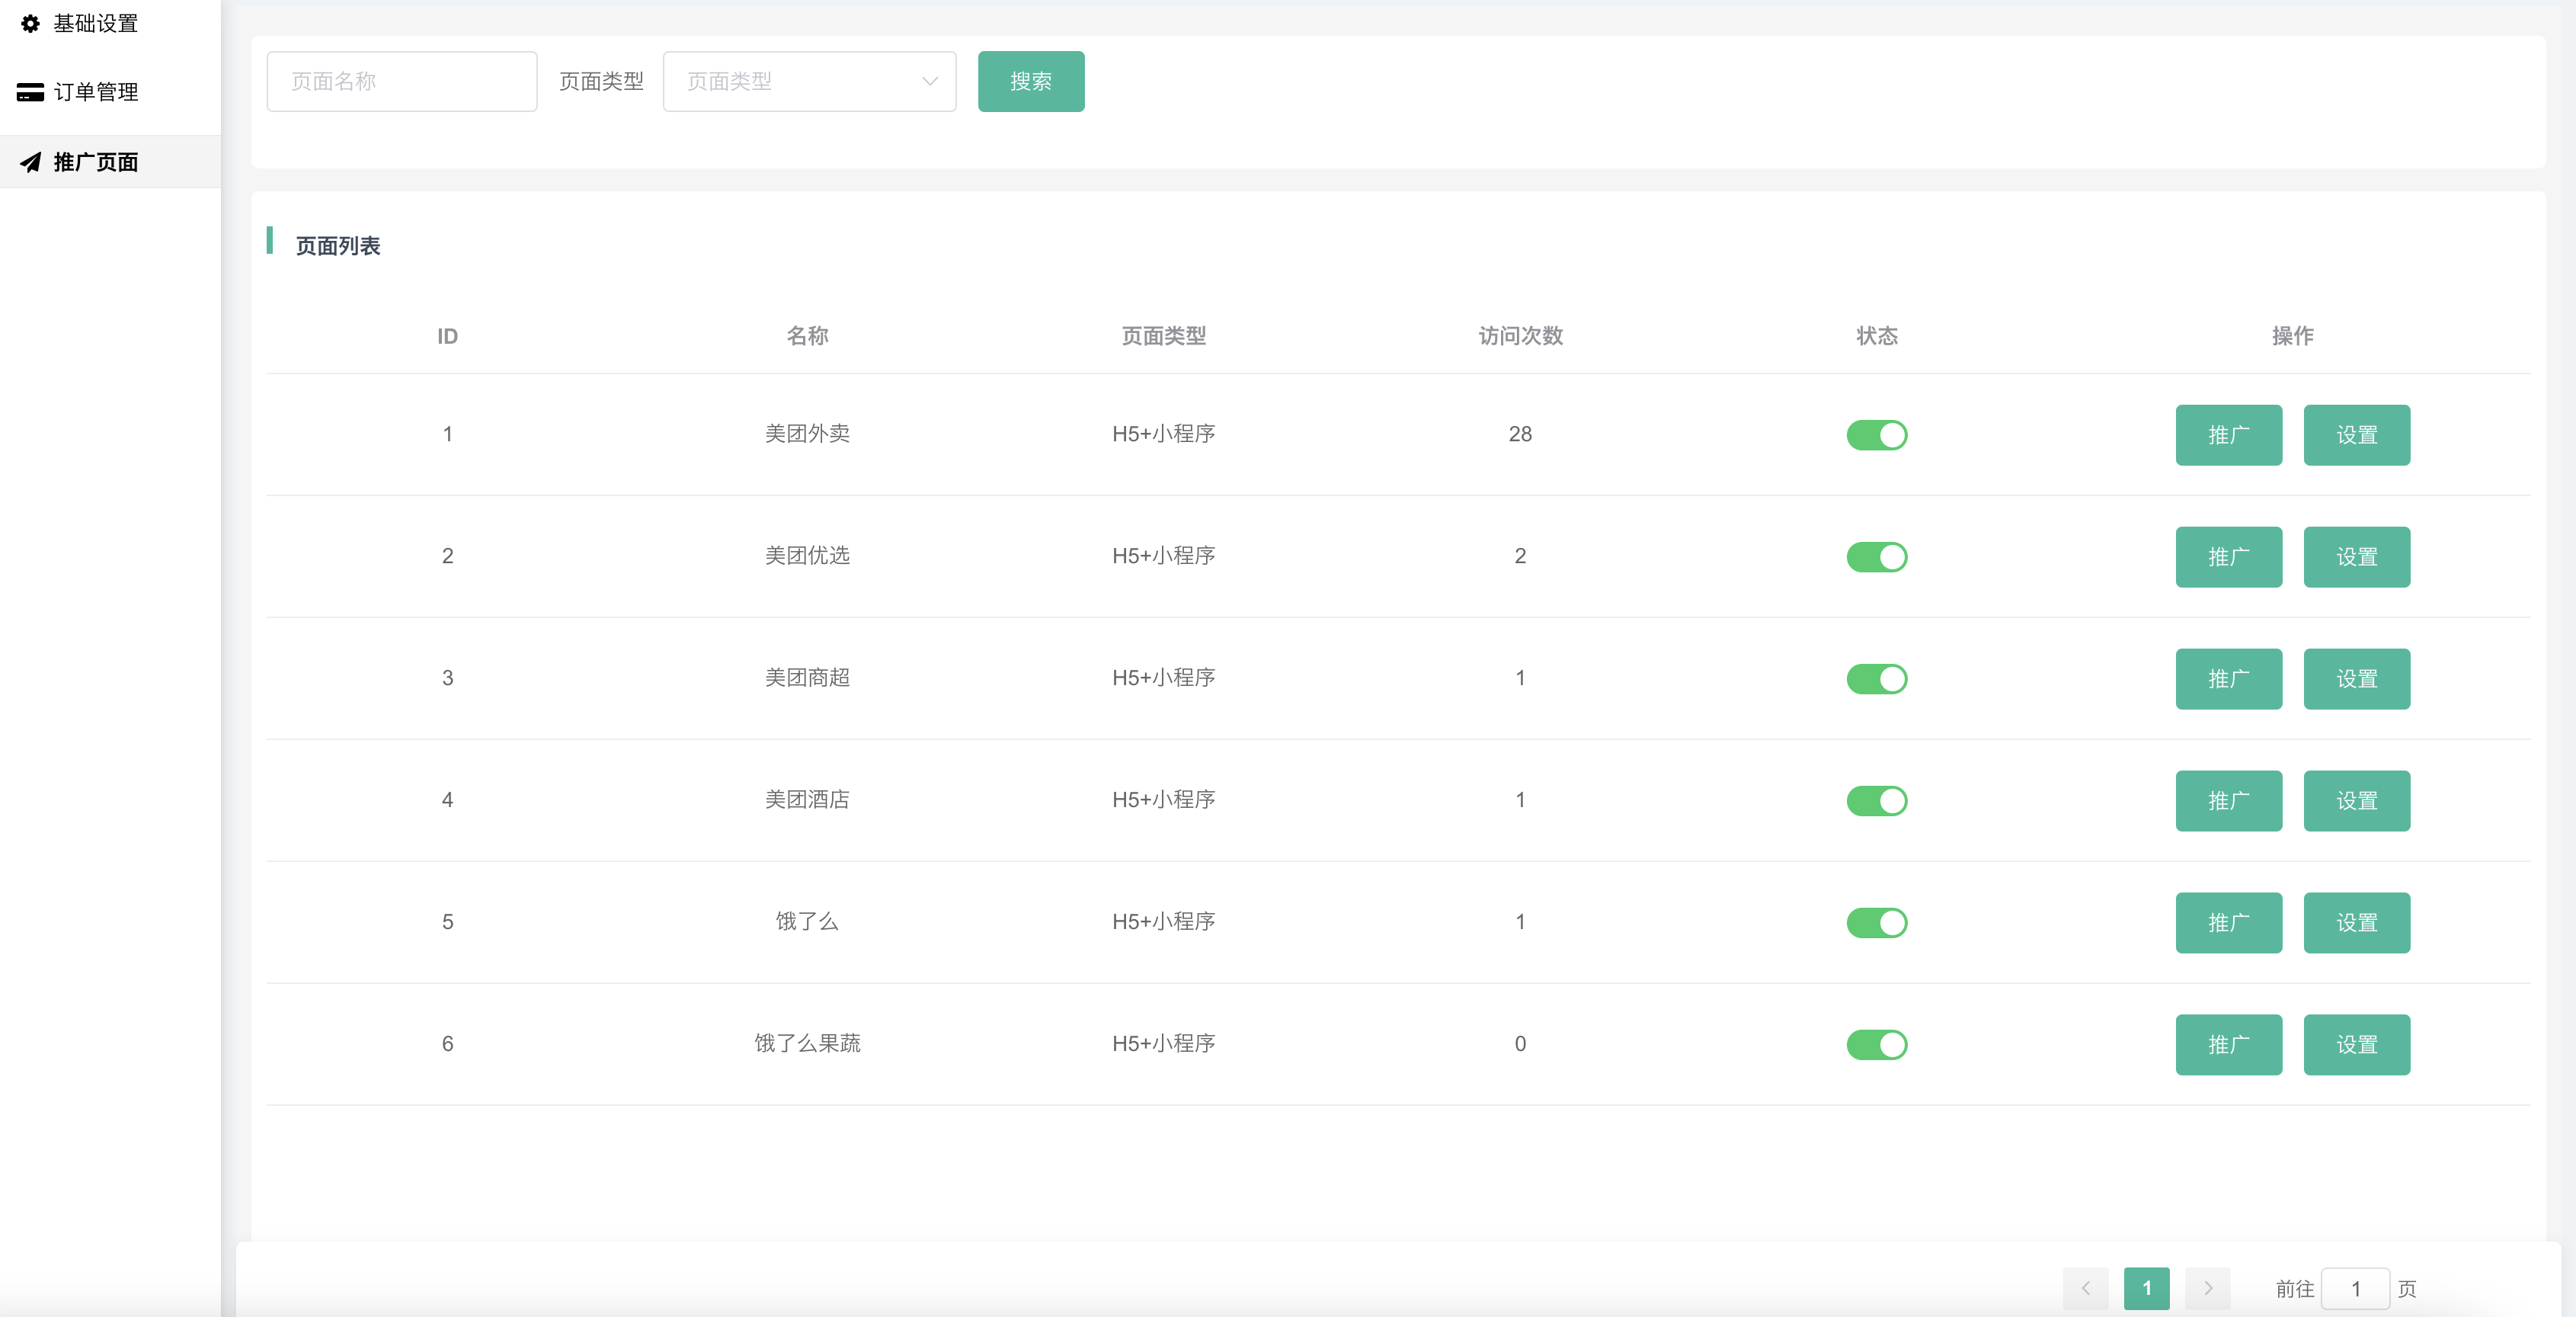Click the 名称 column header
The image size is (2576, 1317).
[807, 336]
